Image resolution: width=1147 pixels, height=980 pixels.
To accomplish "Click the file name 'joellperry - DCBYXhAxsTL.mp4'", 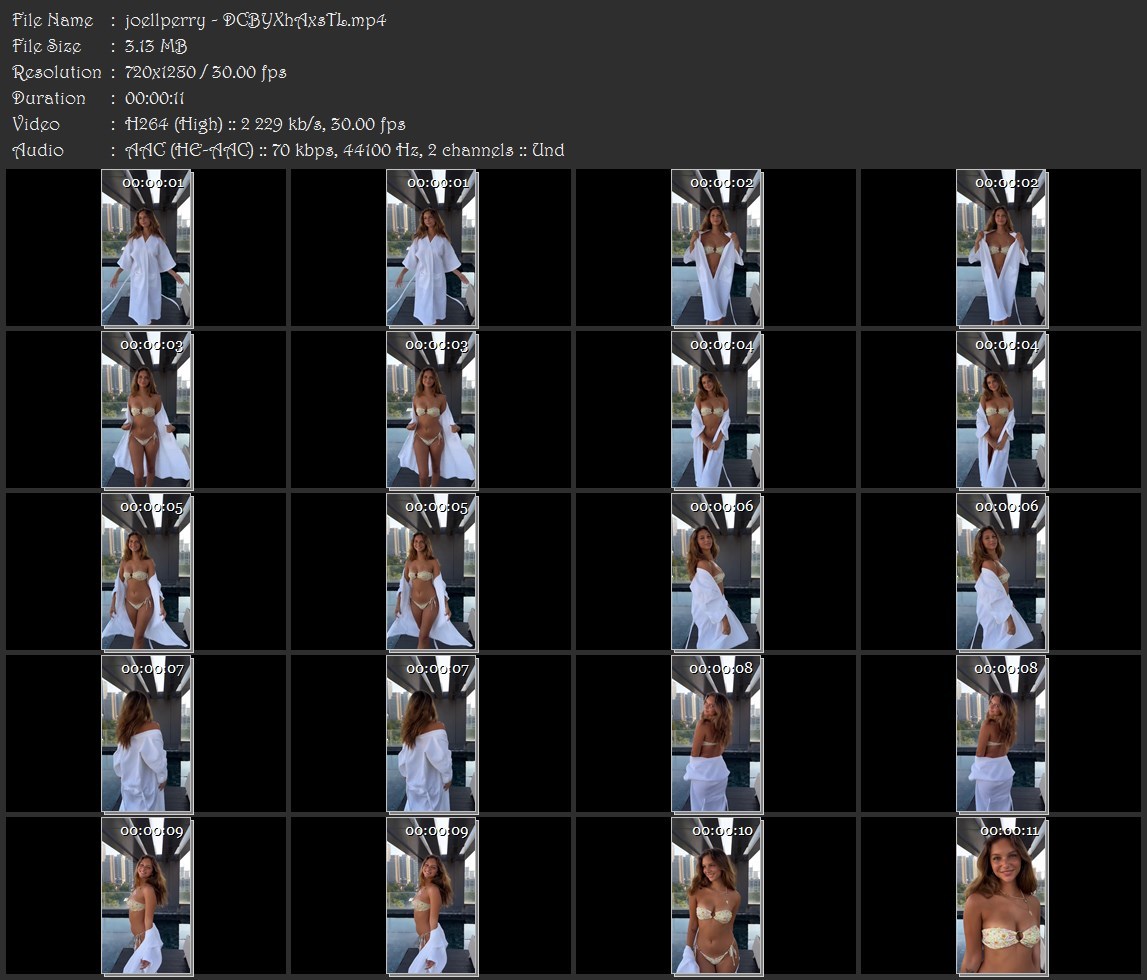I will (255, 20).
